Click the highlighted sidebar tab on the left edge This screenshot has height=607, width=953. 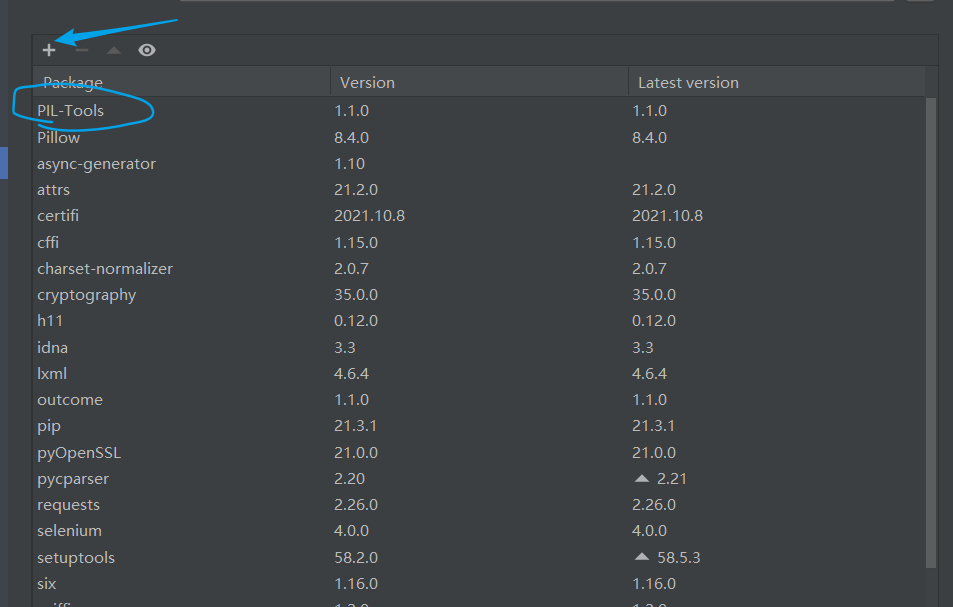pos(3,162)
